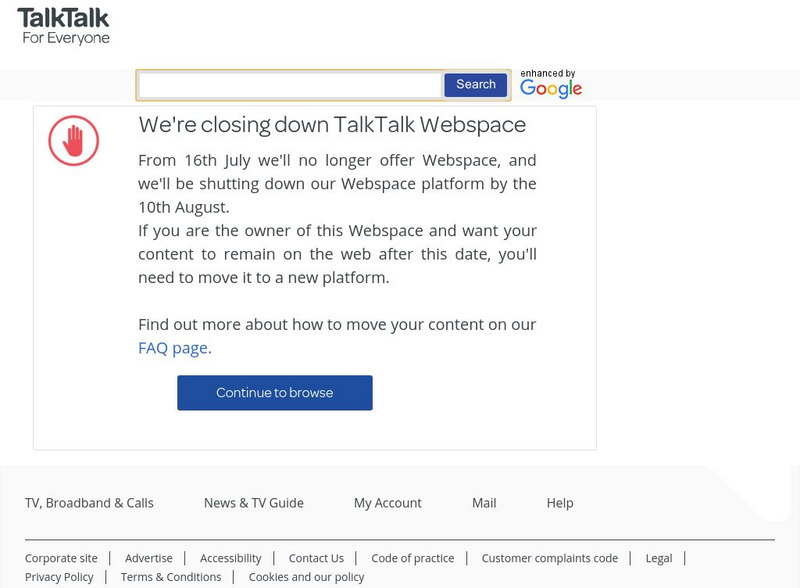800x588 pixels.
Task: Open the Accessibility footer link
Action: click(230, 558)
